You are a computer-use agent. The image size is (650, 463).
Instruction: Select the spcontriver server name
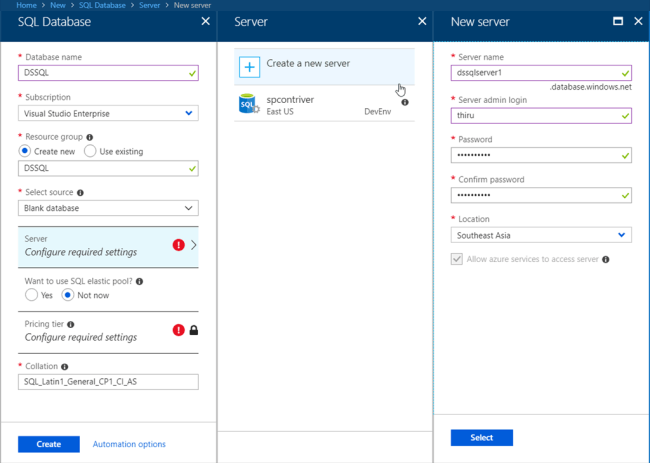click(290, 99)
